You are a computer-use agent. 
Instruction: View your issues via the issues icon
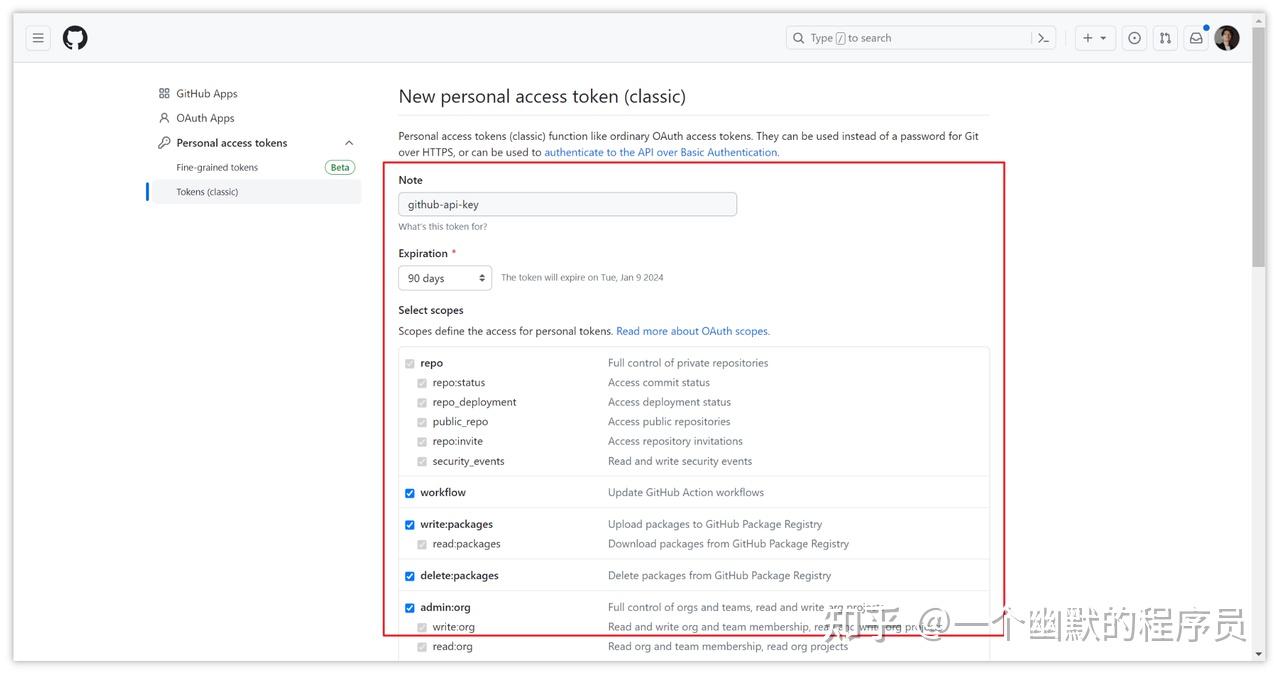tap(1134, 37)
